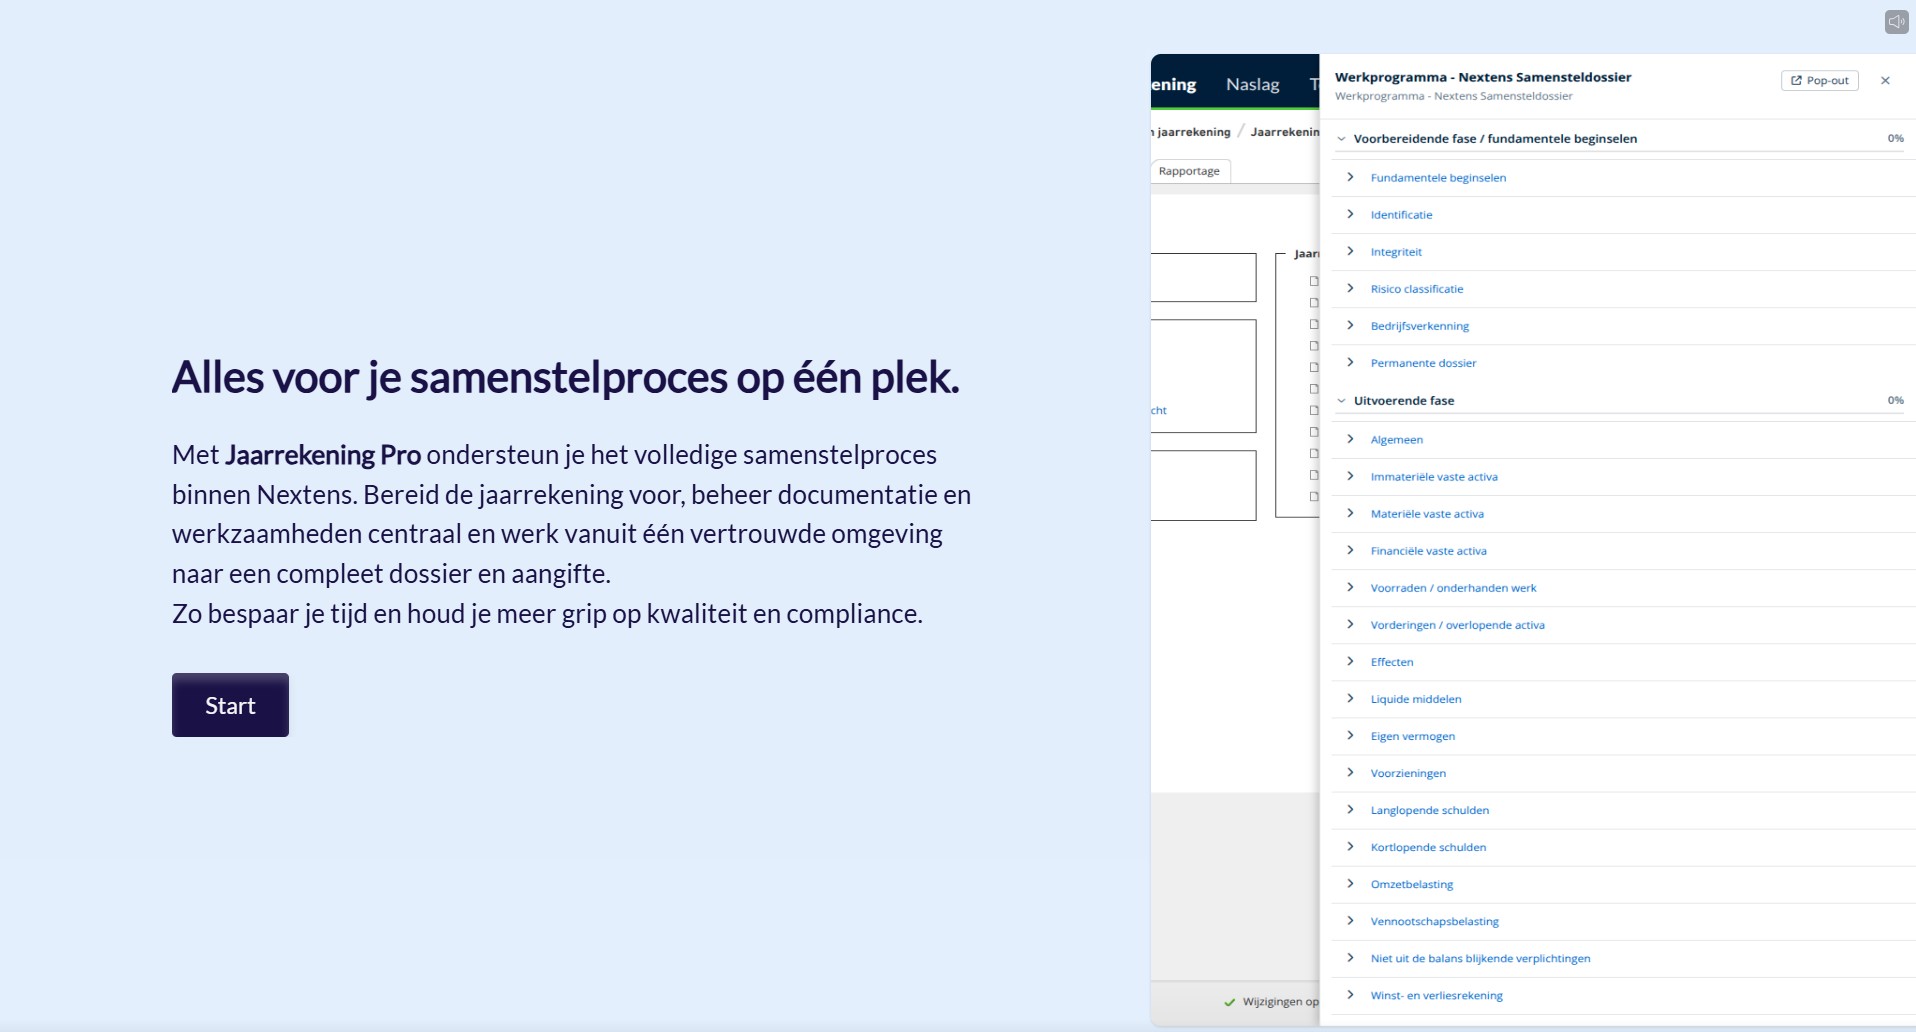Expand the Liquide middelen chevron

(1350, 698)
